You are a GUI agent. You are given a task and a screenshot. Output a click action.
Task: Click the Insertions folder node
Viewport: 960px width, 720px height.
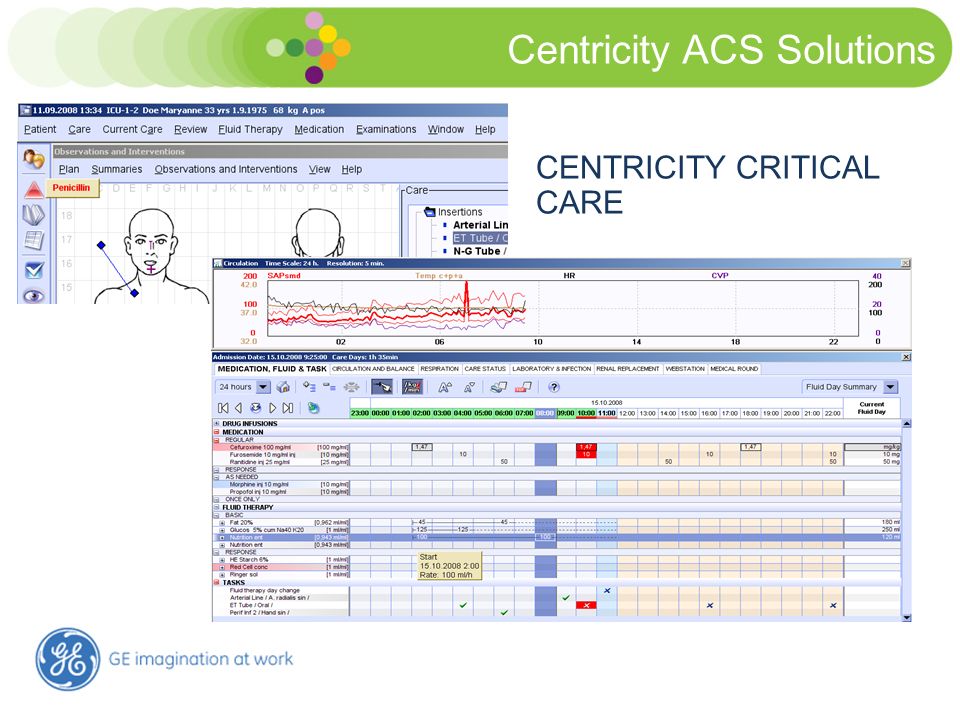[454, 212]
